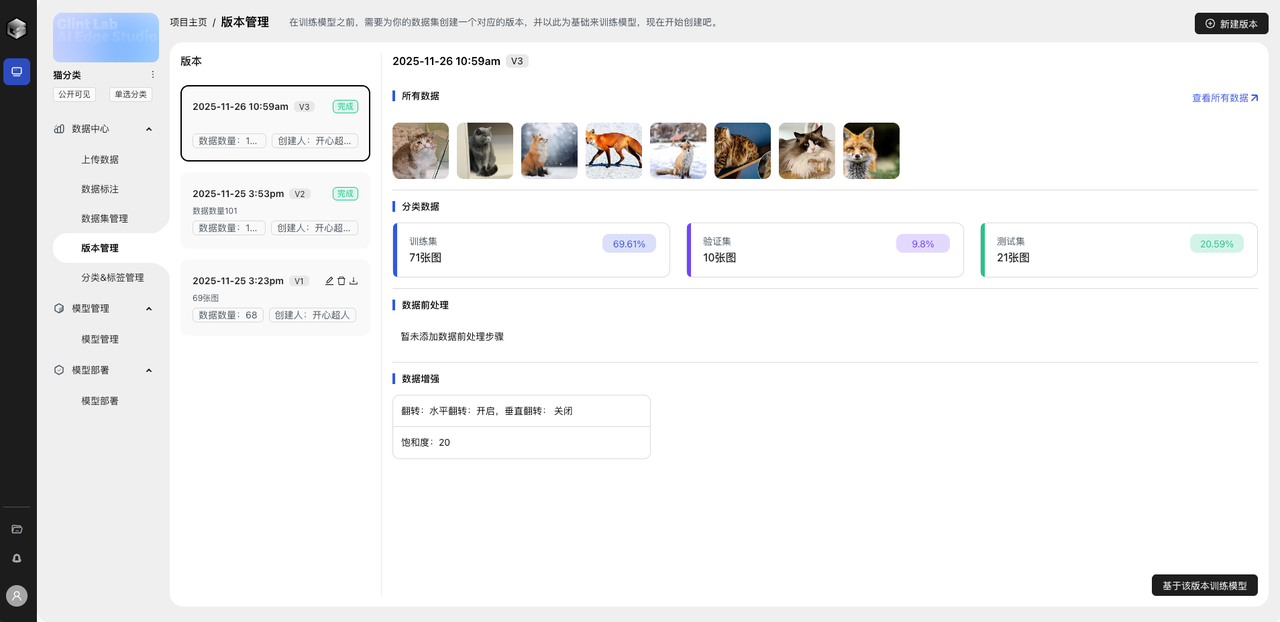Select the 单选分类 tag

coord(130,93)
